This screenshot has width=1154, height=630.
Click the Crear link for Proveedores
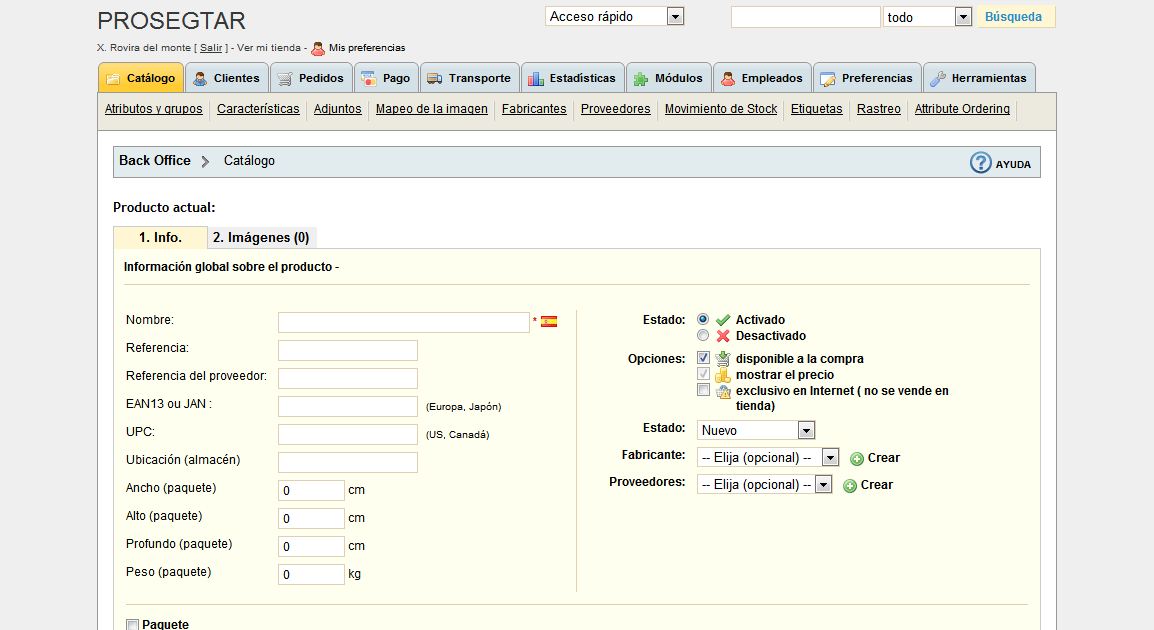[x=877, y=485]
